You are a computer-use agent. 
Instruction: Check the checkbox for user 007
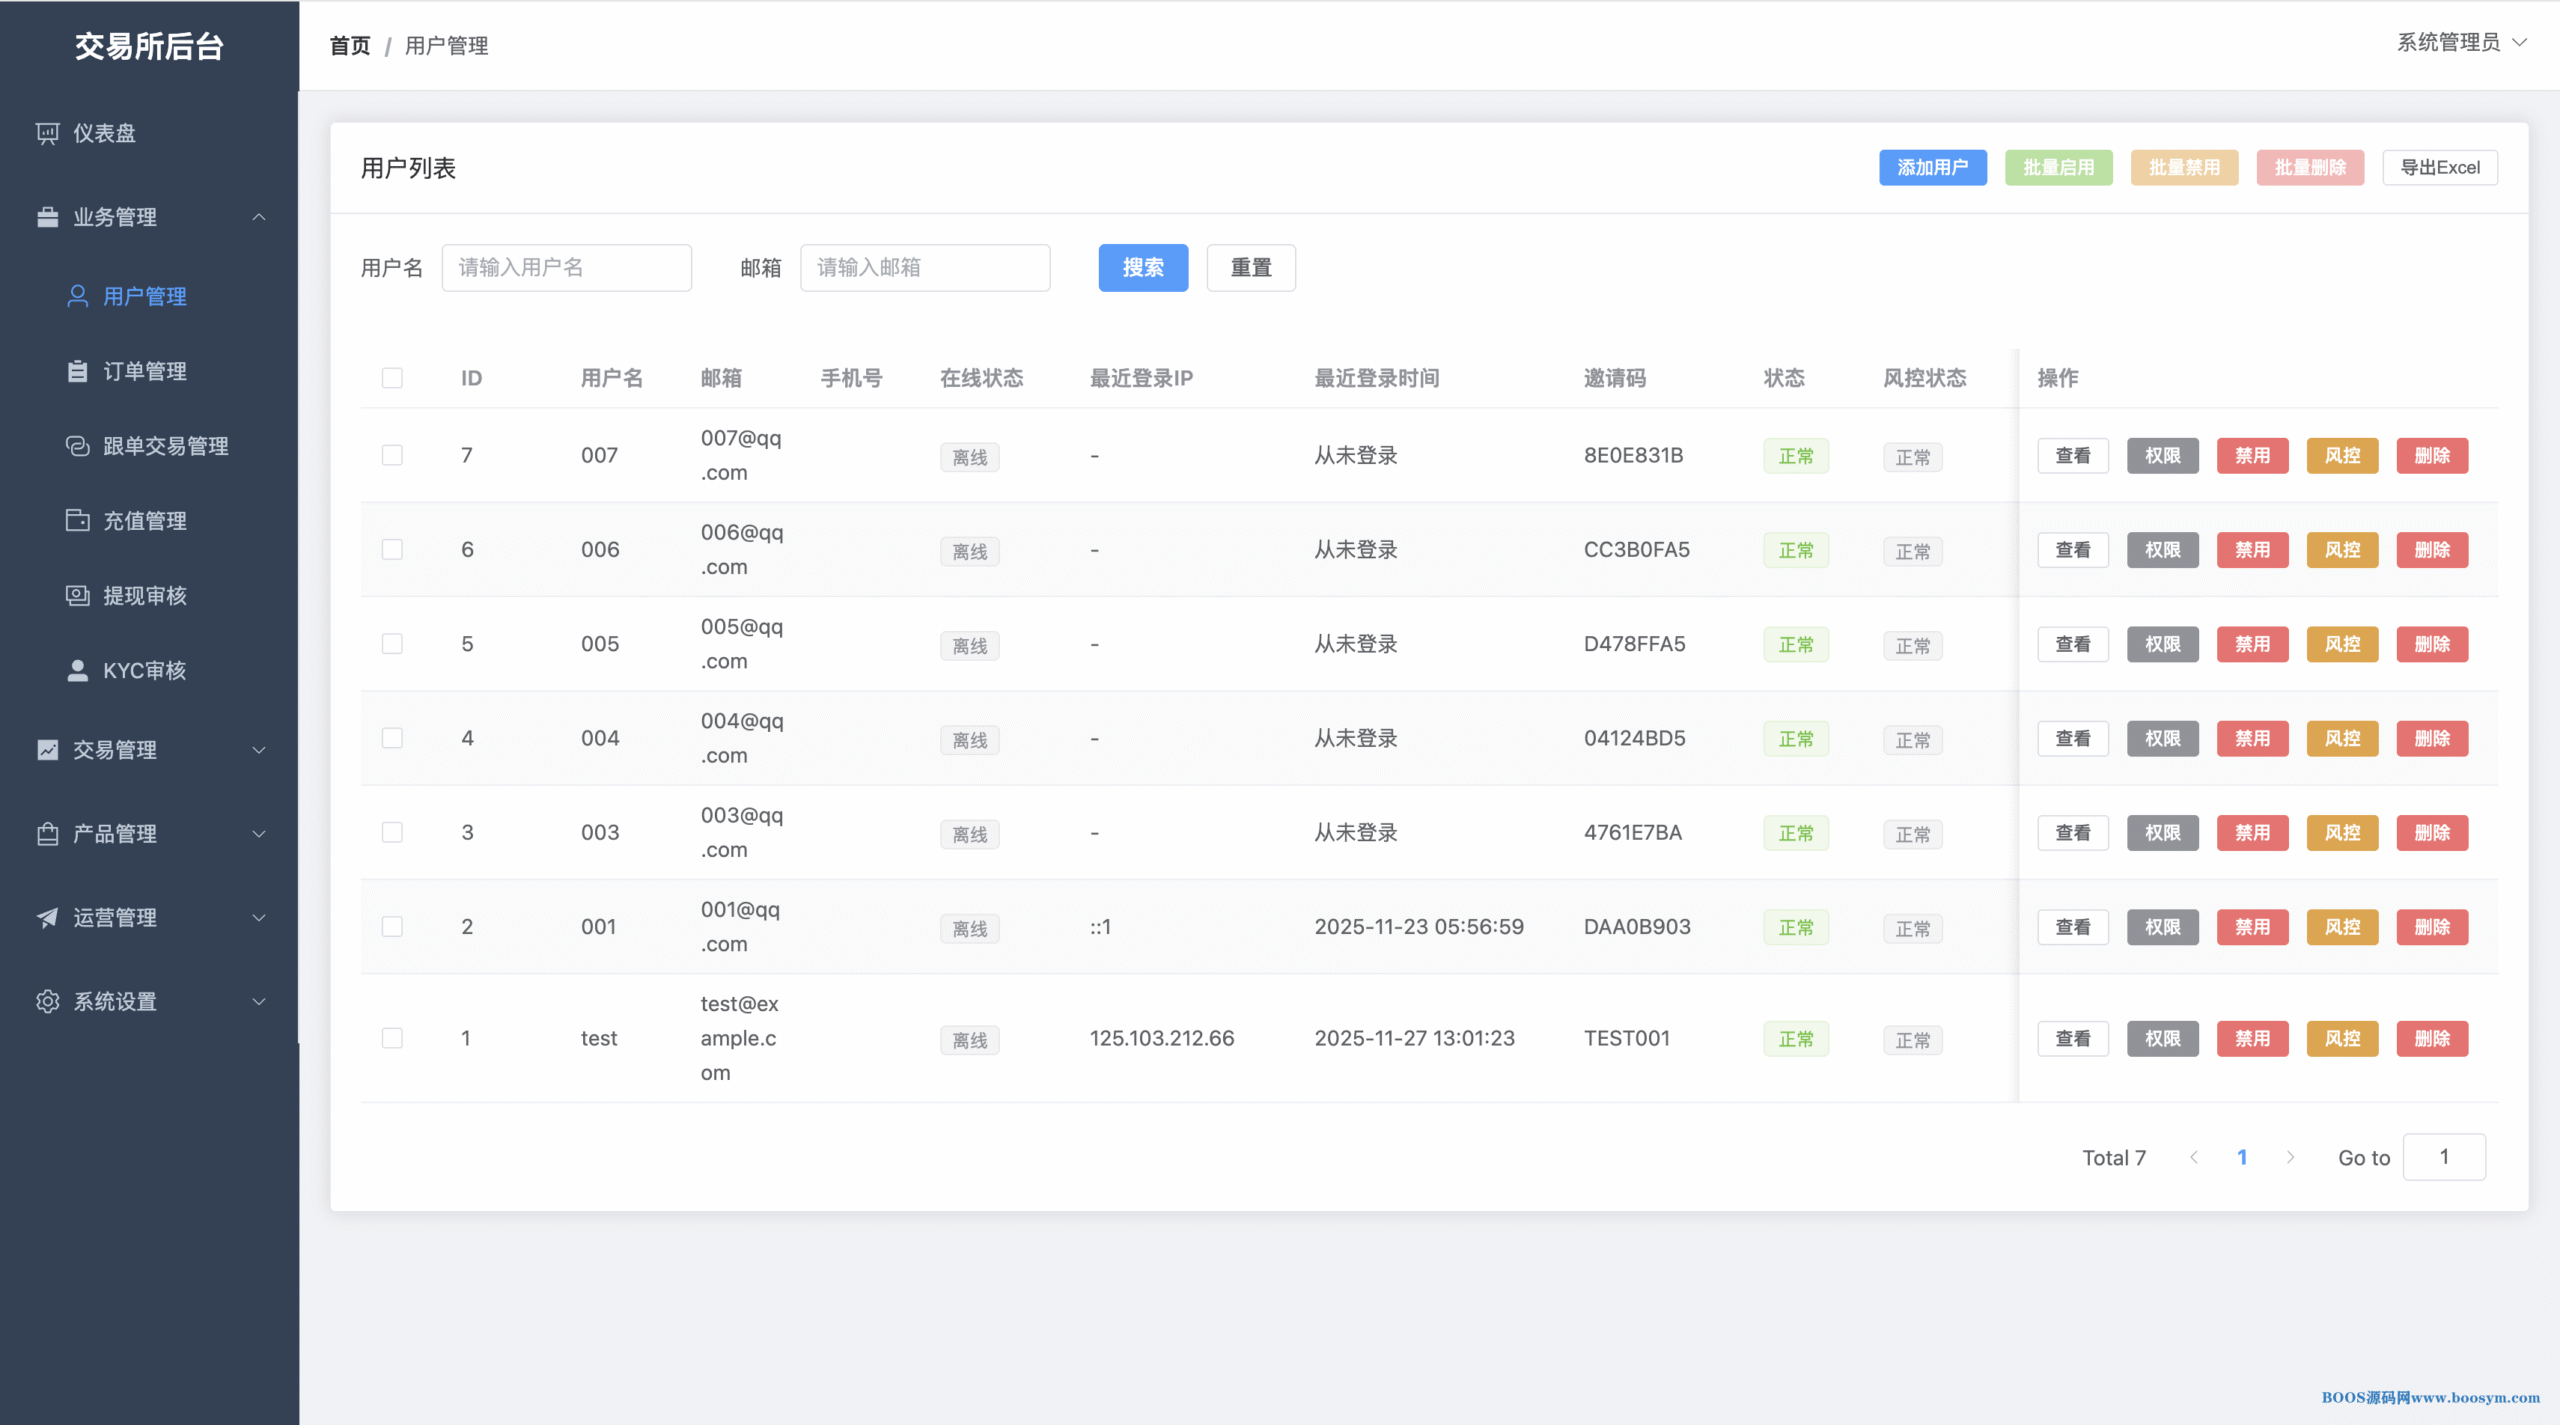point(392,455)
